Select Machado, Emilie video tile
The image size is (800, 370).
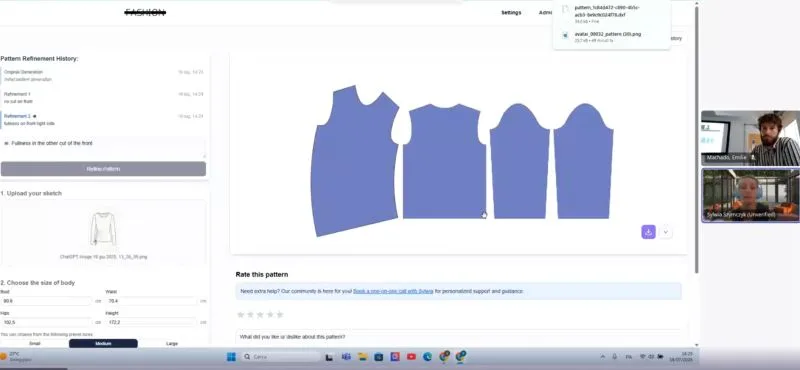pos(750,138)
